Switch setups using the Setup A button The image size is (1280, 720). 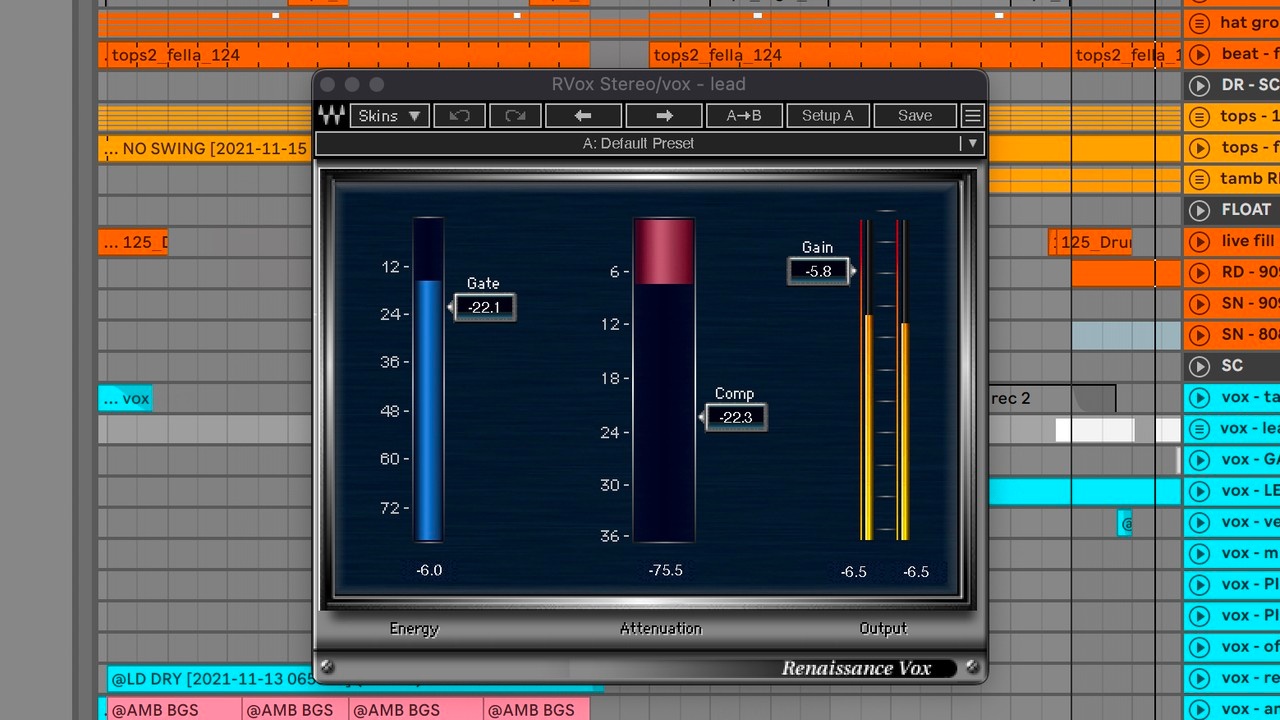click(827, 116)
